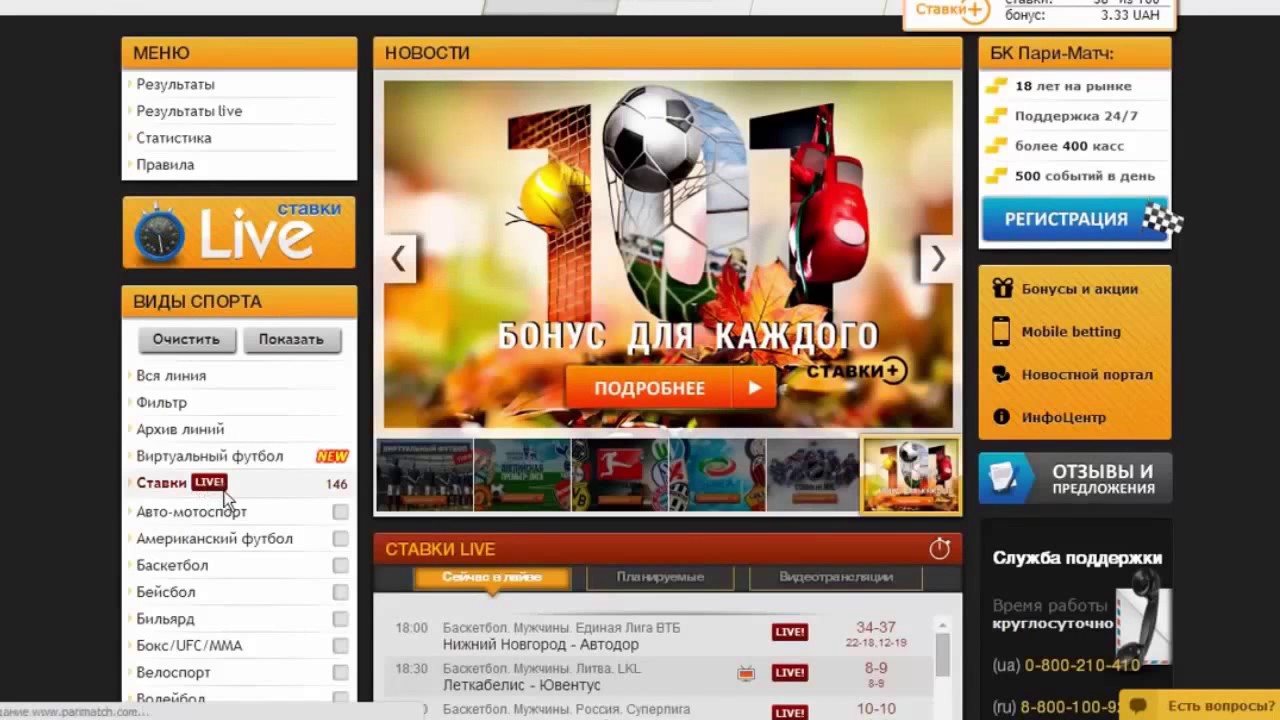Click the gift icon beside Бонусы и акции
1280x720 pixels.
coord(1001,288)
